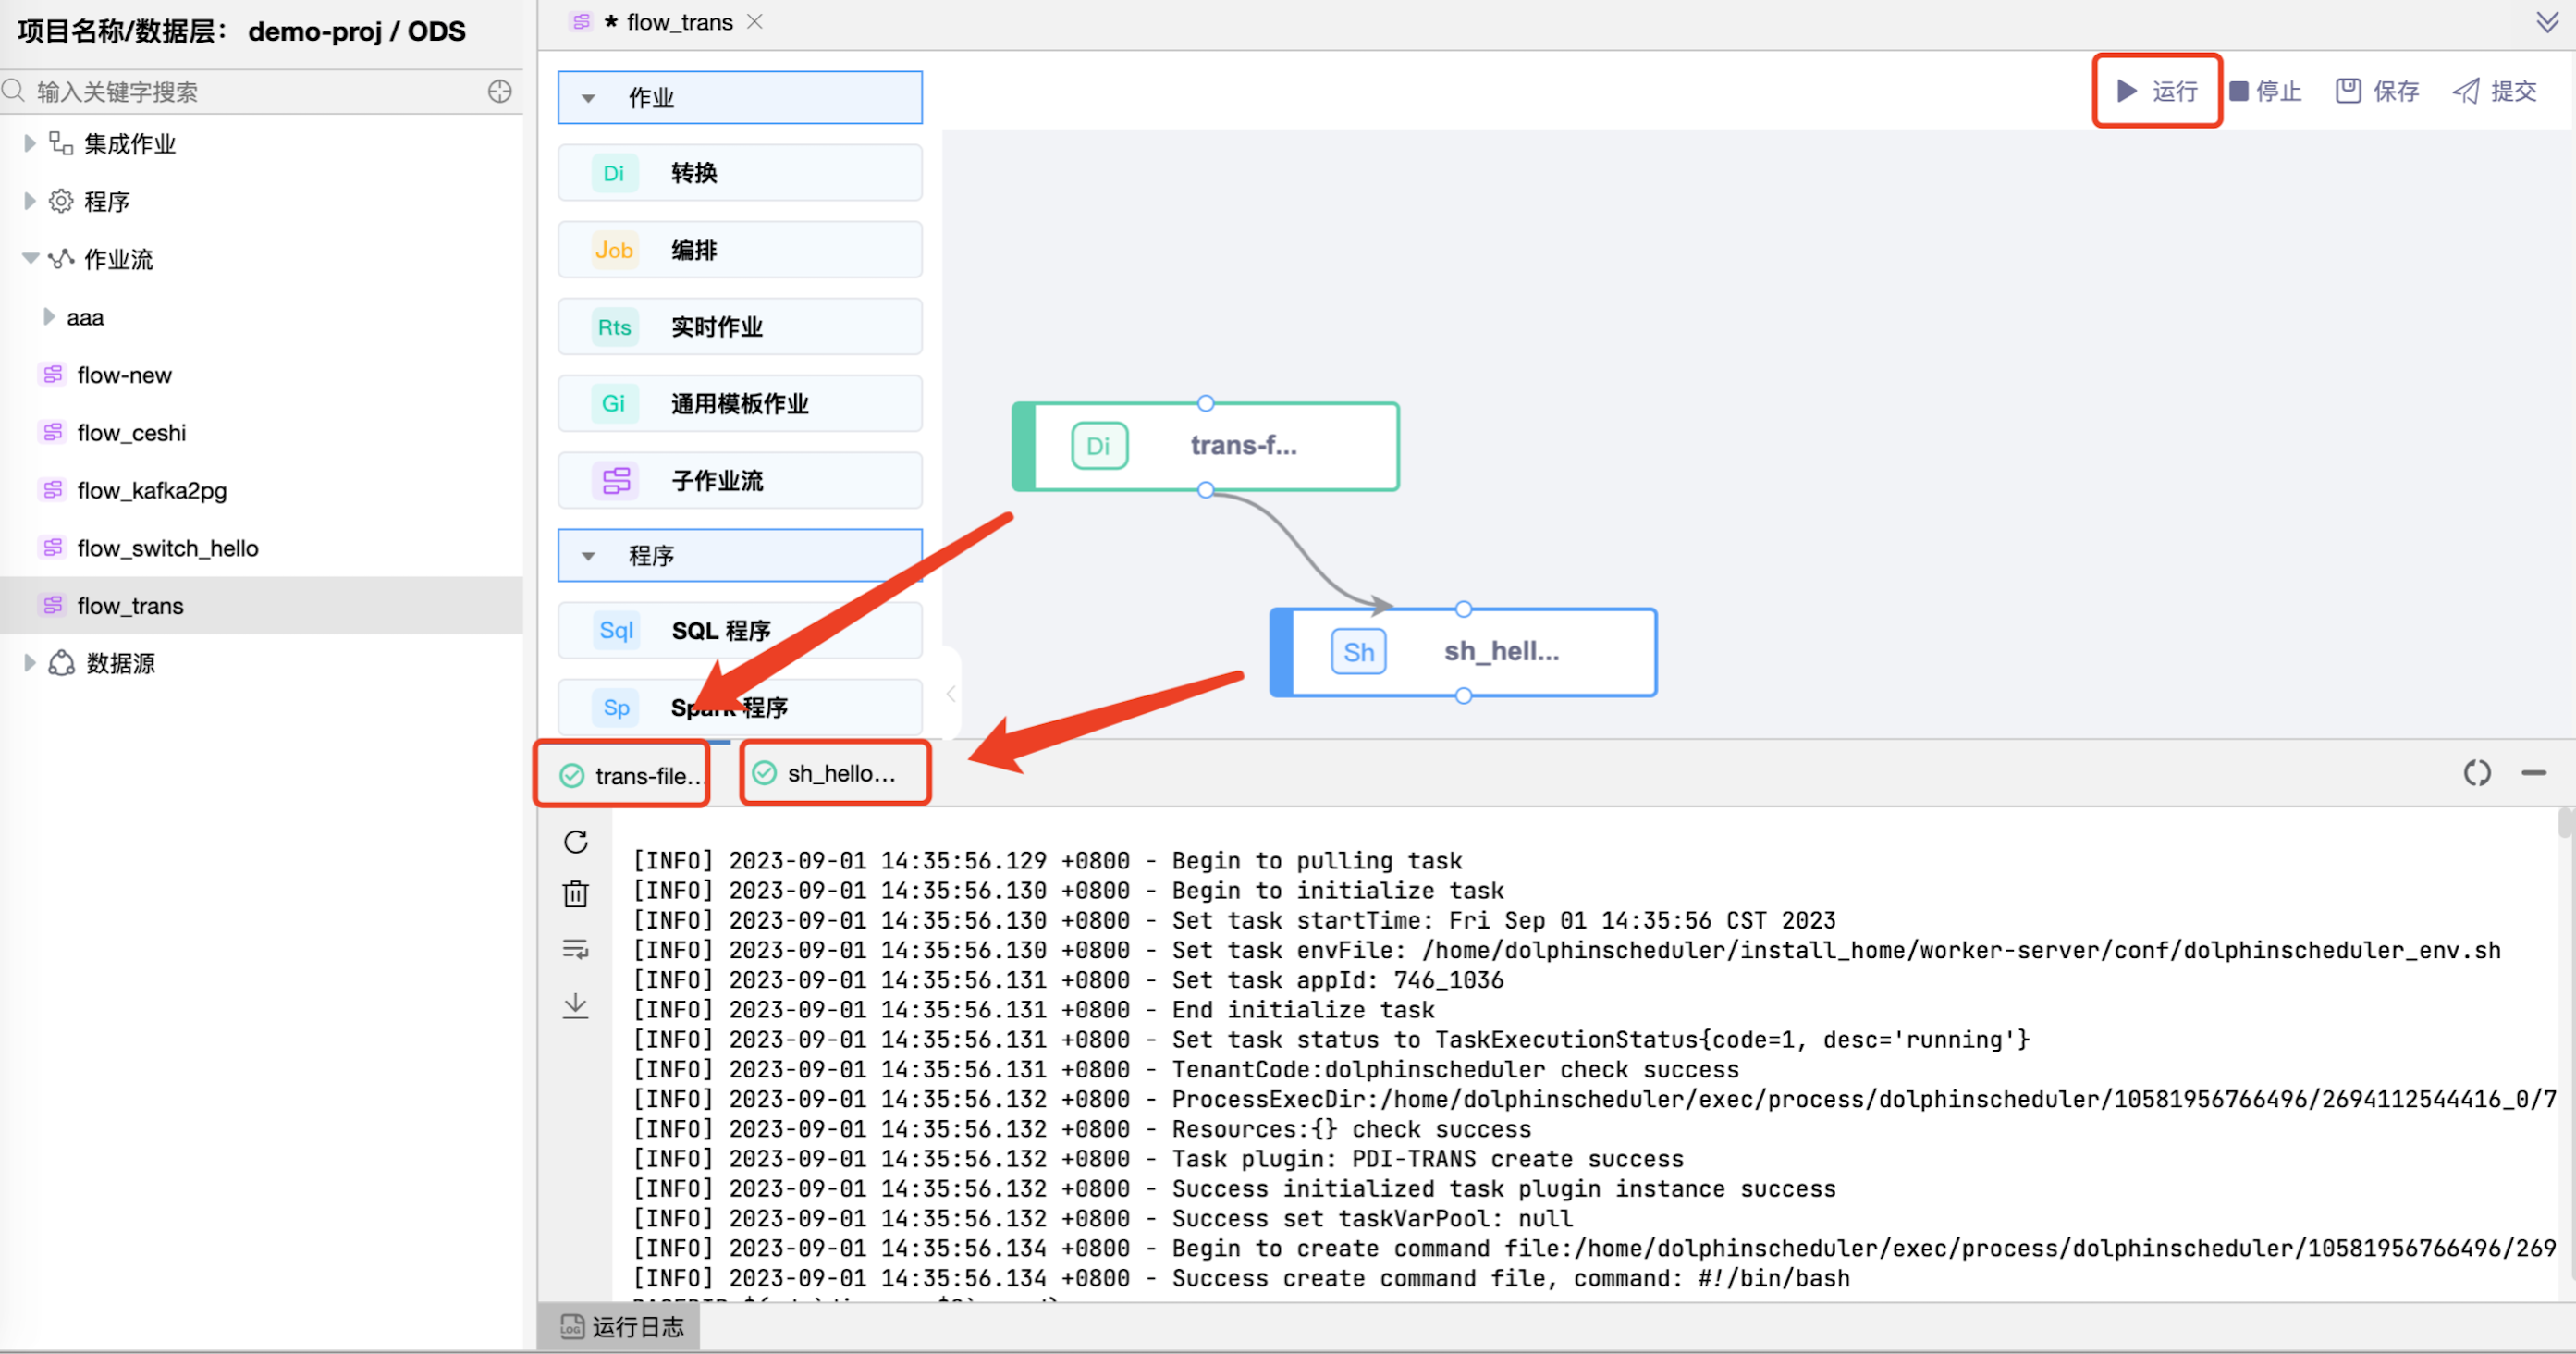Minimize the log panel with dash icon
Screen dimensions: 2576x1354
tap(2533, 773)
